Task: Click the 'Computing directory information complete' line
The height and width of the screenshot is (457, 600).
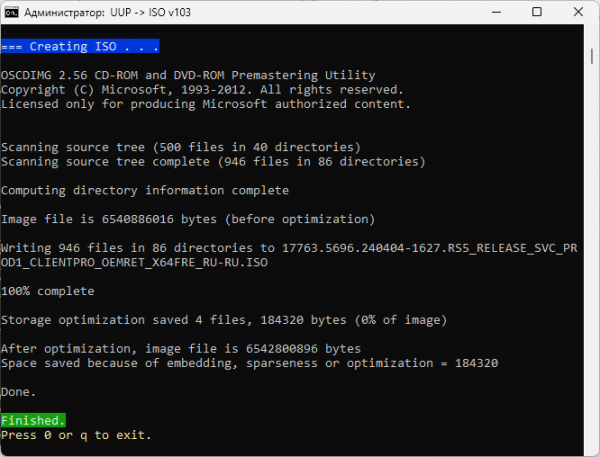Action: pos(145,191)
